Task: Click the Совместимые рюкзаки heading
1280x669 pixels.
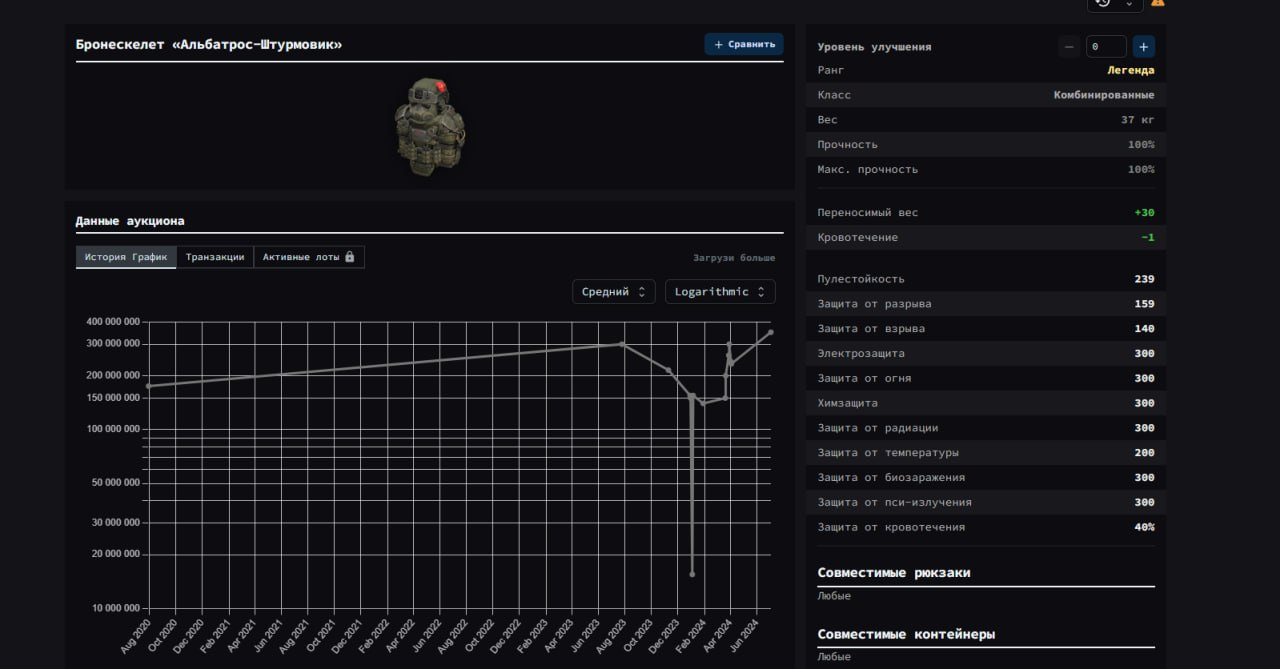Action: (894, 573)
